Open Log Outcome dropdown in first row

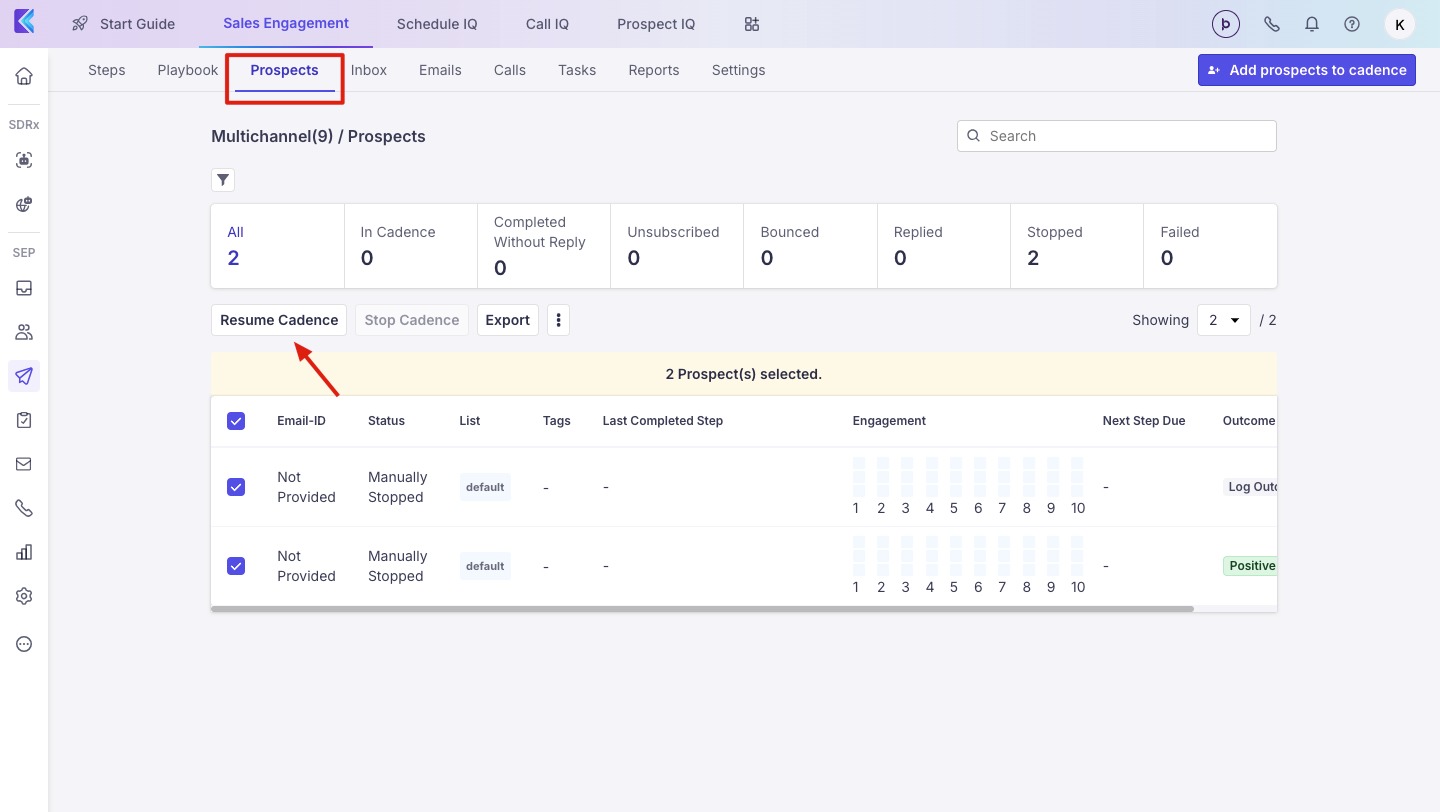coord(1251,487)
